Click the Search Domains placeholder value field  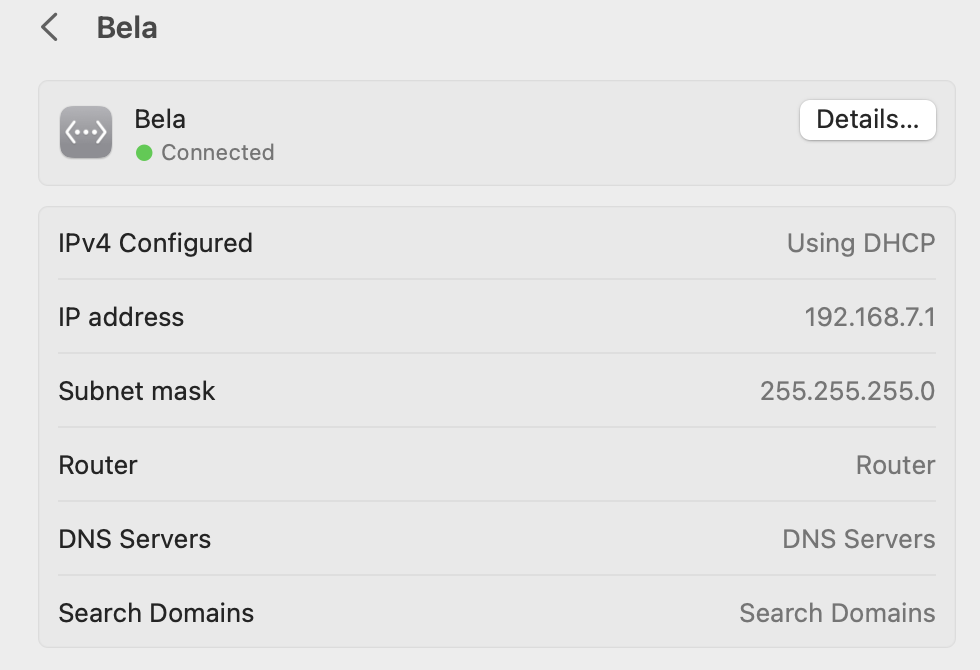click(837, 613)
